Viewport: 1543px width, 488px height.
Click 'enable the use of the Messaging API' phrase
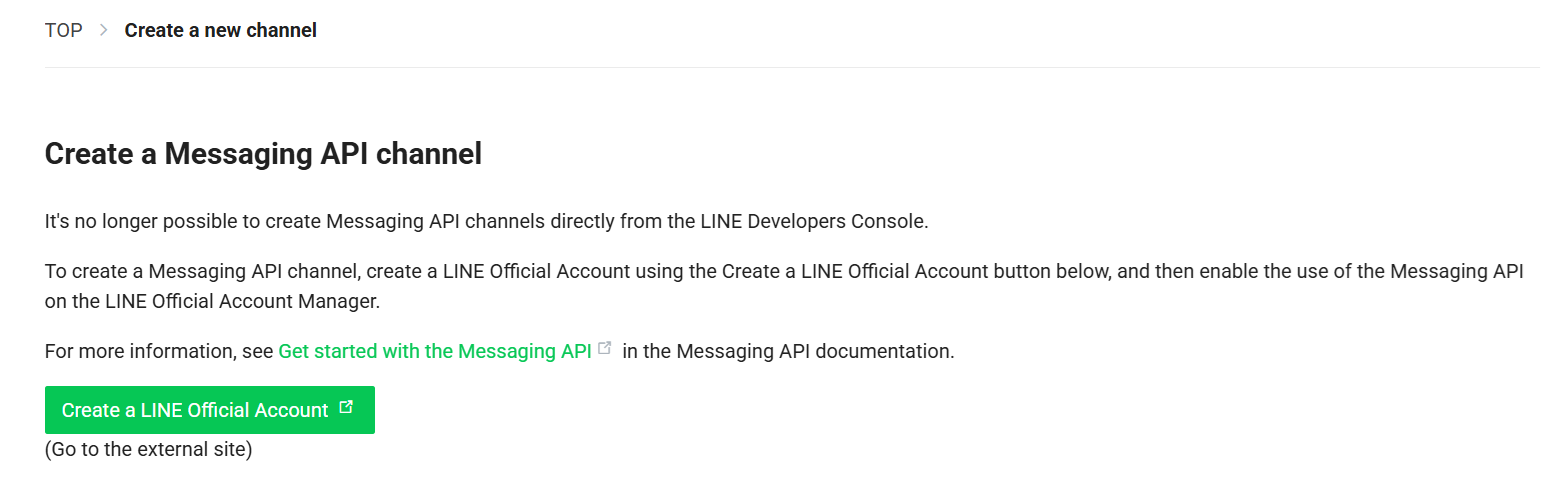coord(1378,271)
